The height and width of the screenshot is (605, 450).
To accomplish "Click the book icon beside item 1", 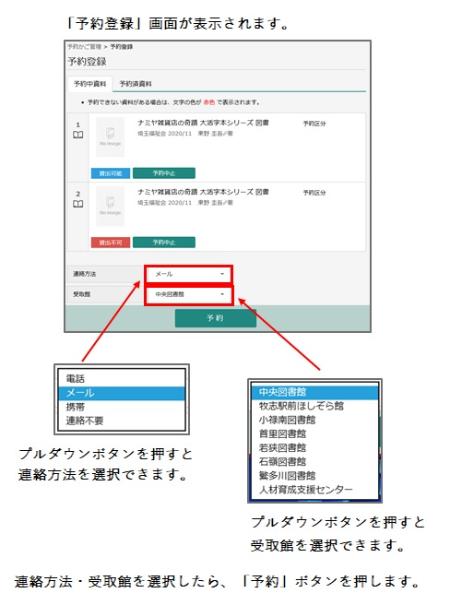I will click(78, 135).
